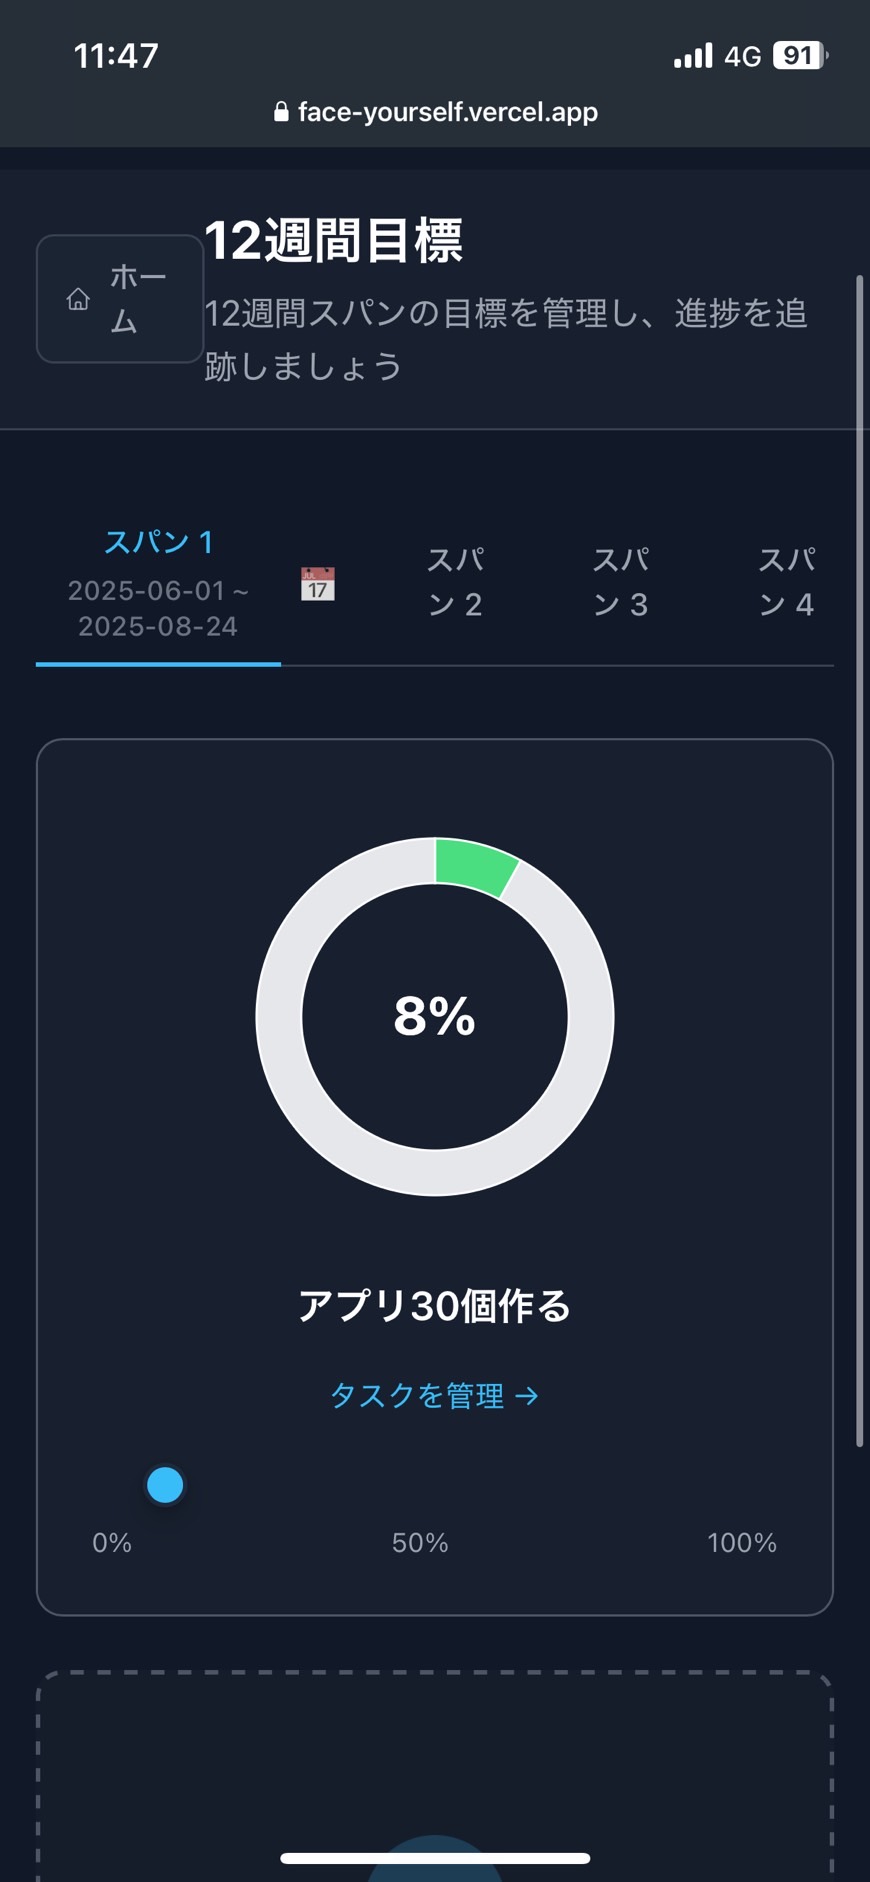
Task: Tap the dashed empty goal card
Action: (434, 1770)
